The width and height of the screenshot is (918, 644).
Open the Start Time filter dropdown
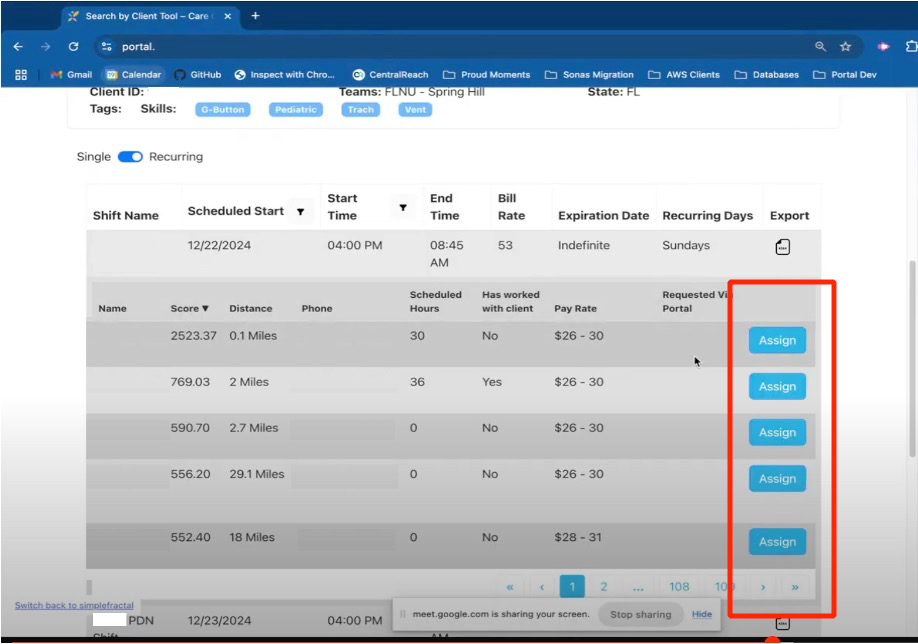(403, 208)
